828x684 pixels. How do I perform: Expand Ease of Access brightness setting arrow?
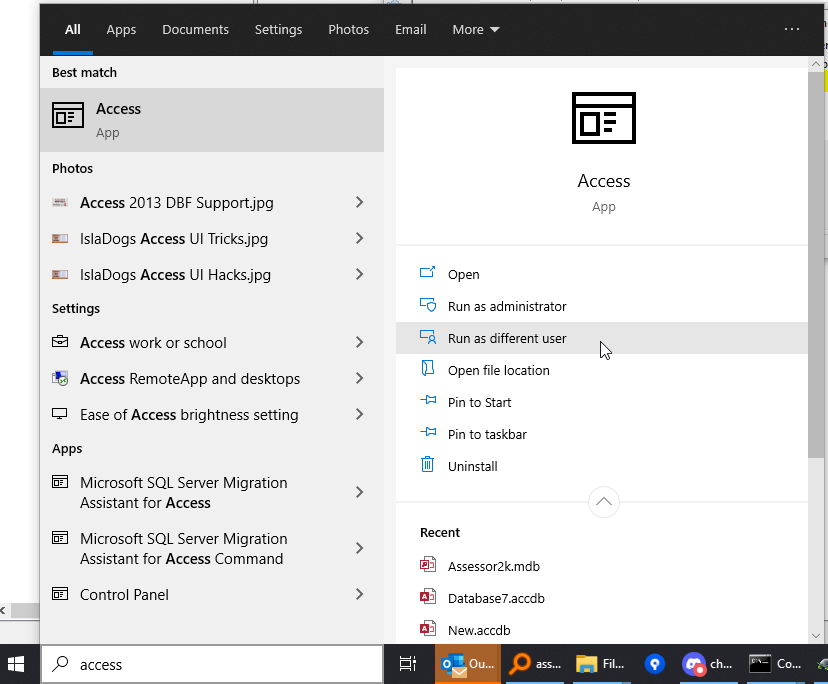(x=360, y=414)
